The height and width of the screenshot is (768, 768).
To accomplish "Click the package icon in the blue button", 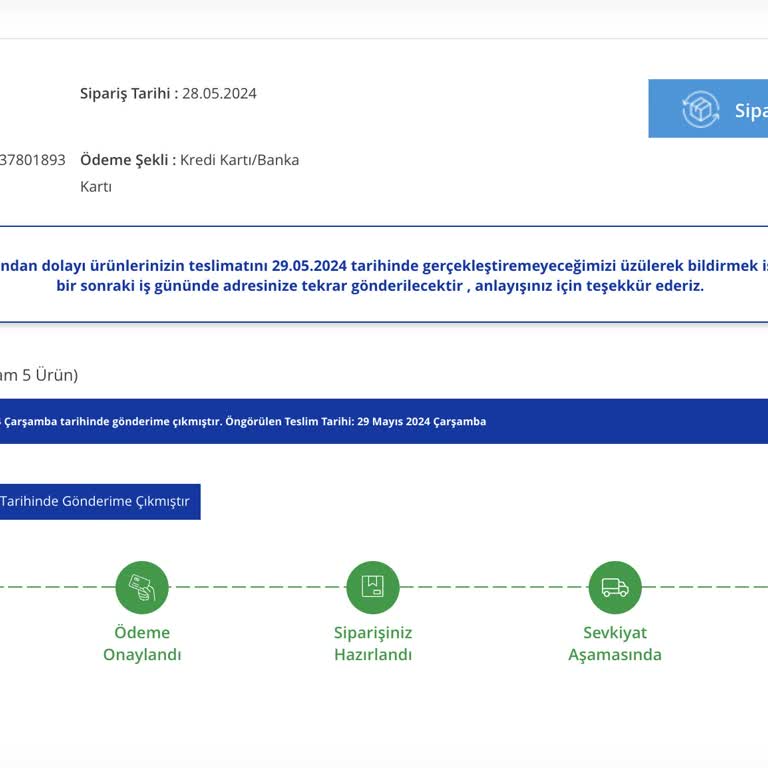I will (x=701, y=110).
